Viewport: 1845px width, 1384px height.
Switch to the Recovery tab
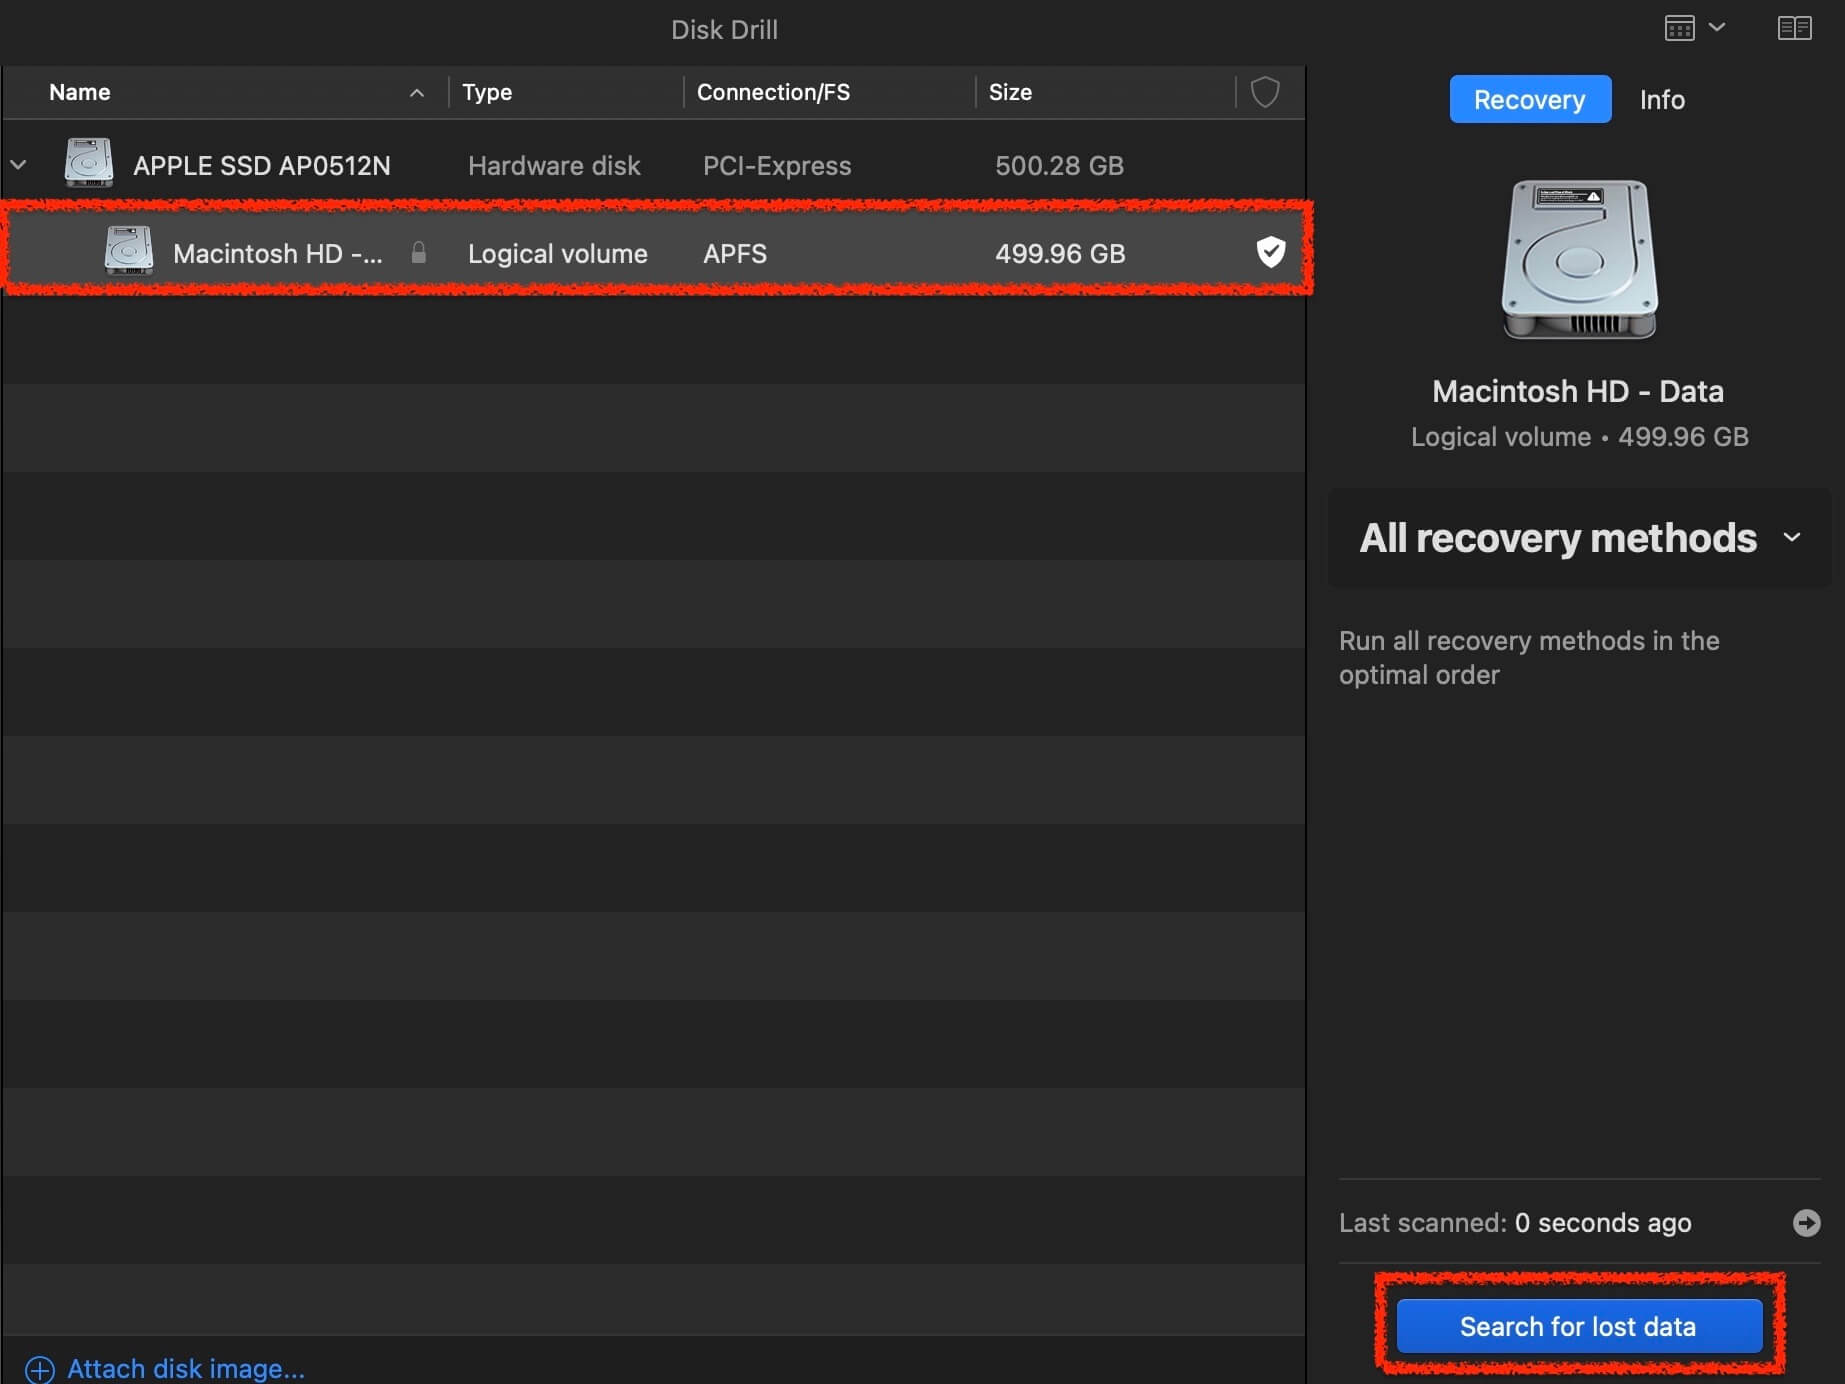[x=1530, y=99]
